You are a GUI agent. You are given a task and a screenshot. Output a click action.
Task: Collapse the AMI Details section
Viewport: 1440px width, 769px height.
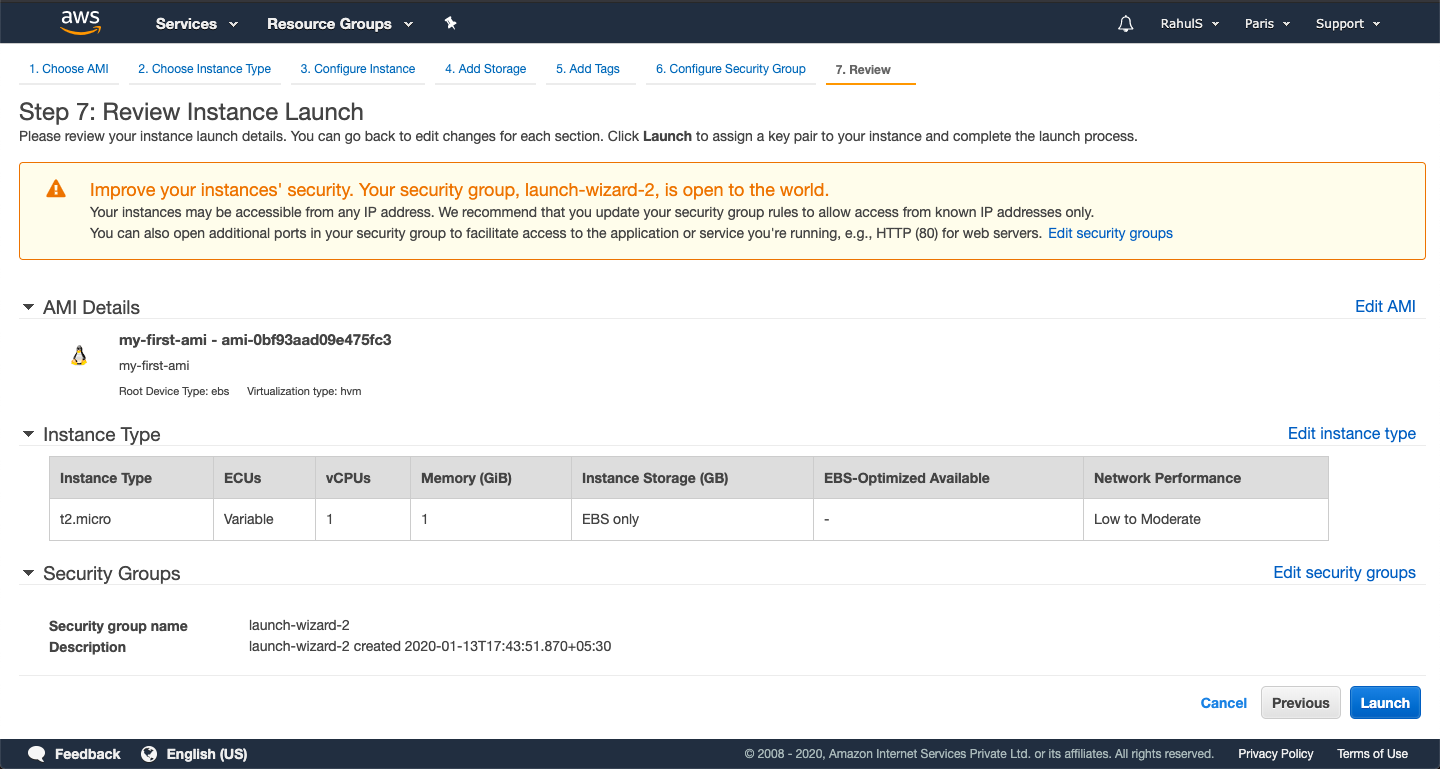(x=28, y=307)
